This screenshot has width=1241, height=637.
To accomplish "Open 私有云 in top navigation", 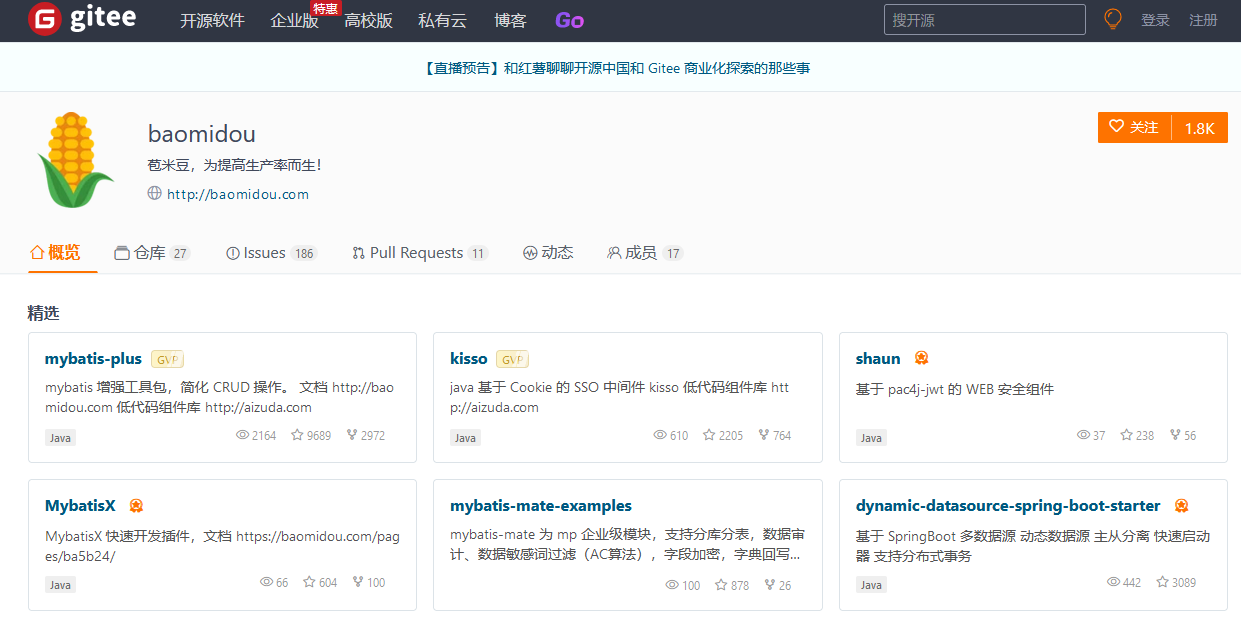I will coord(443,20).
